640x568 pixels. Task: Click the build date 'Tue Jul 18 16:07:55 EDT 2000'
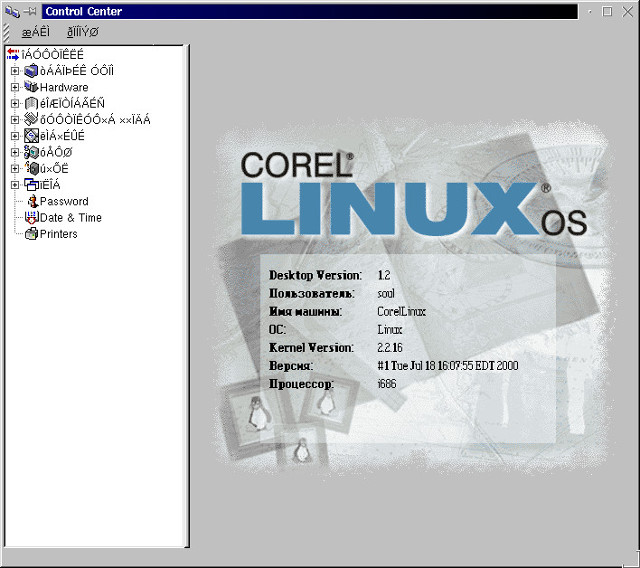[455, 366]
